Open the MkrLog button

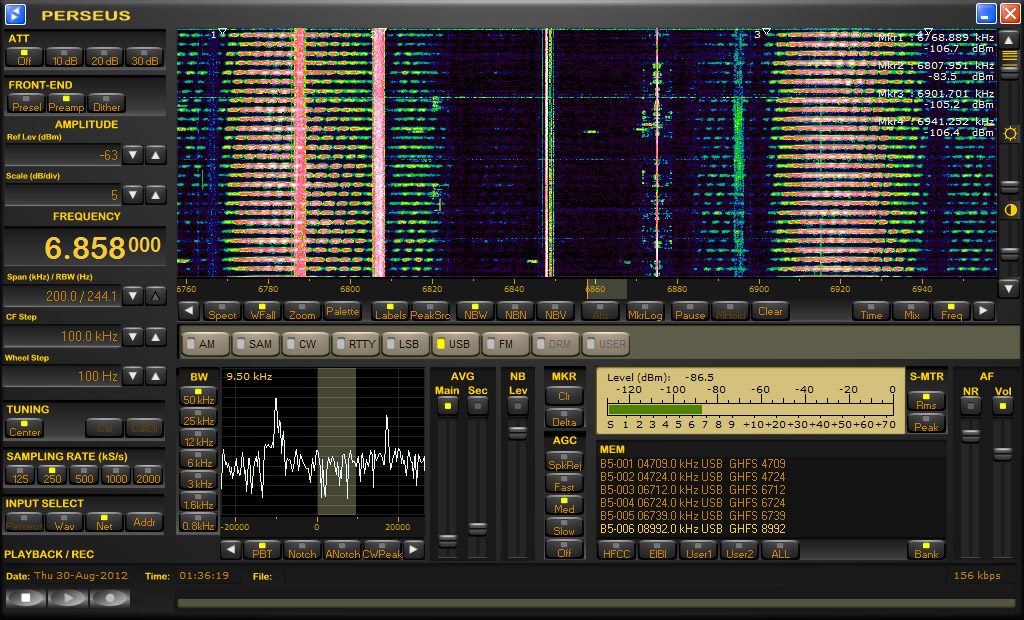[x=645, y=311]
